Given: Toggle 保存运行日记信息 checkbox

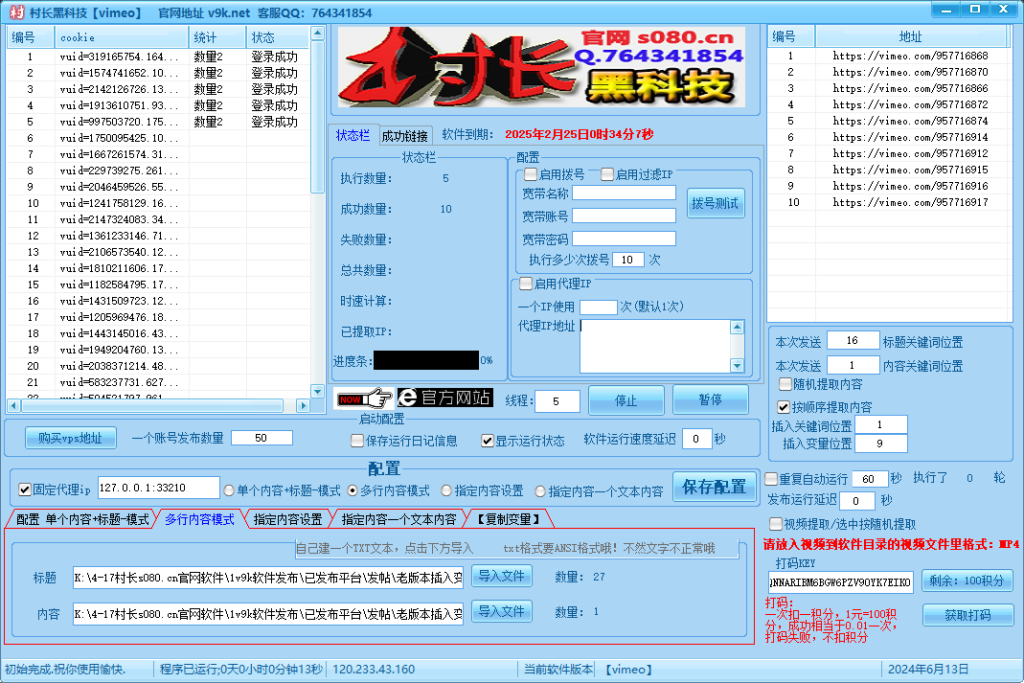Looking at the screenshot, I should pos(357,441).
